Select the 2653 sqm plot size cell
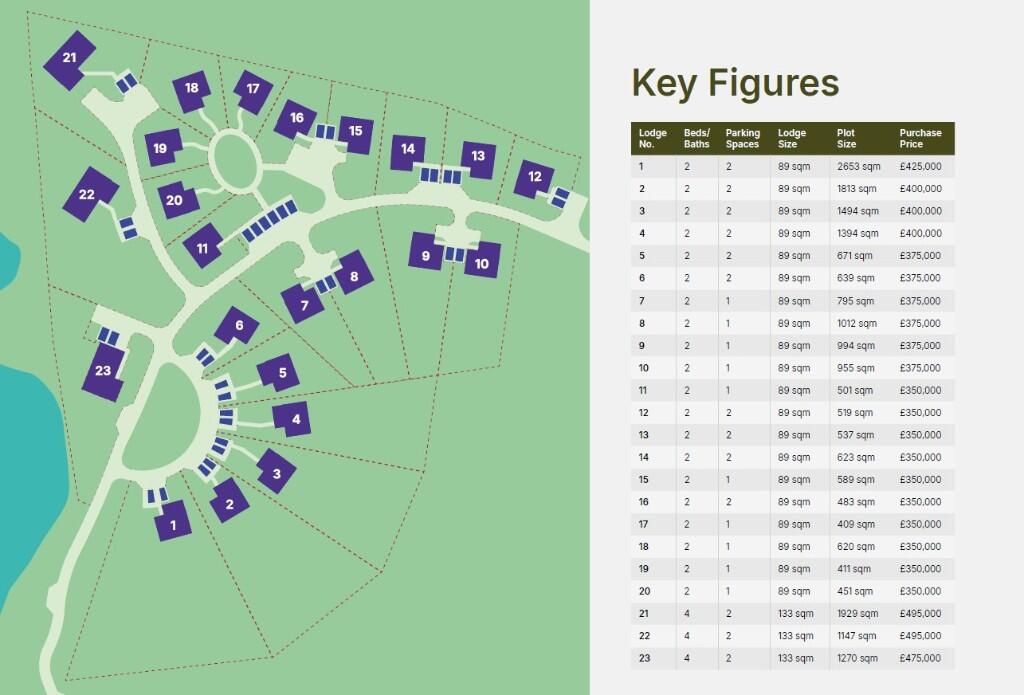The width and height of the screenshot is (1024, 695). pyautogui.click(x=857, y=166)
